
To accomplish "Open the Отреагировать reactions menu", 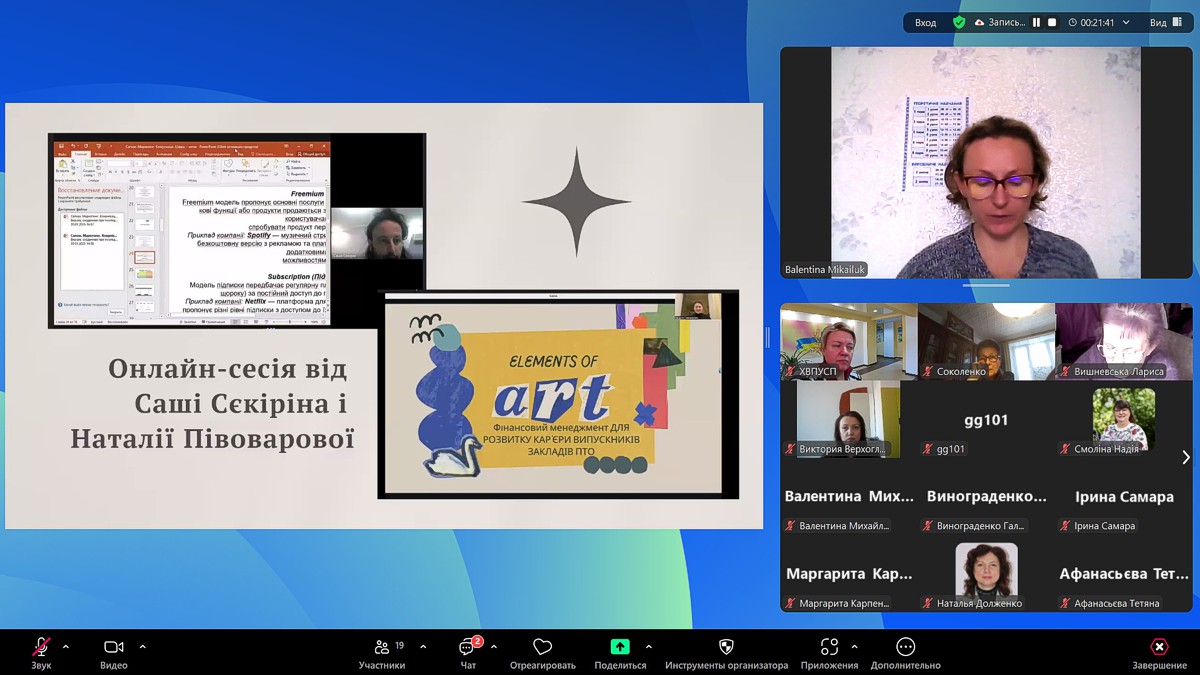I will (x=543, y=652).
